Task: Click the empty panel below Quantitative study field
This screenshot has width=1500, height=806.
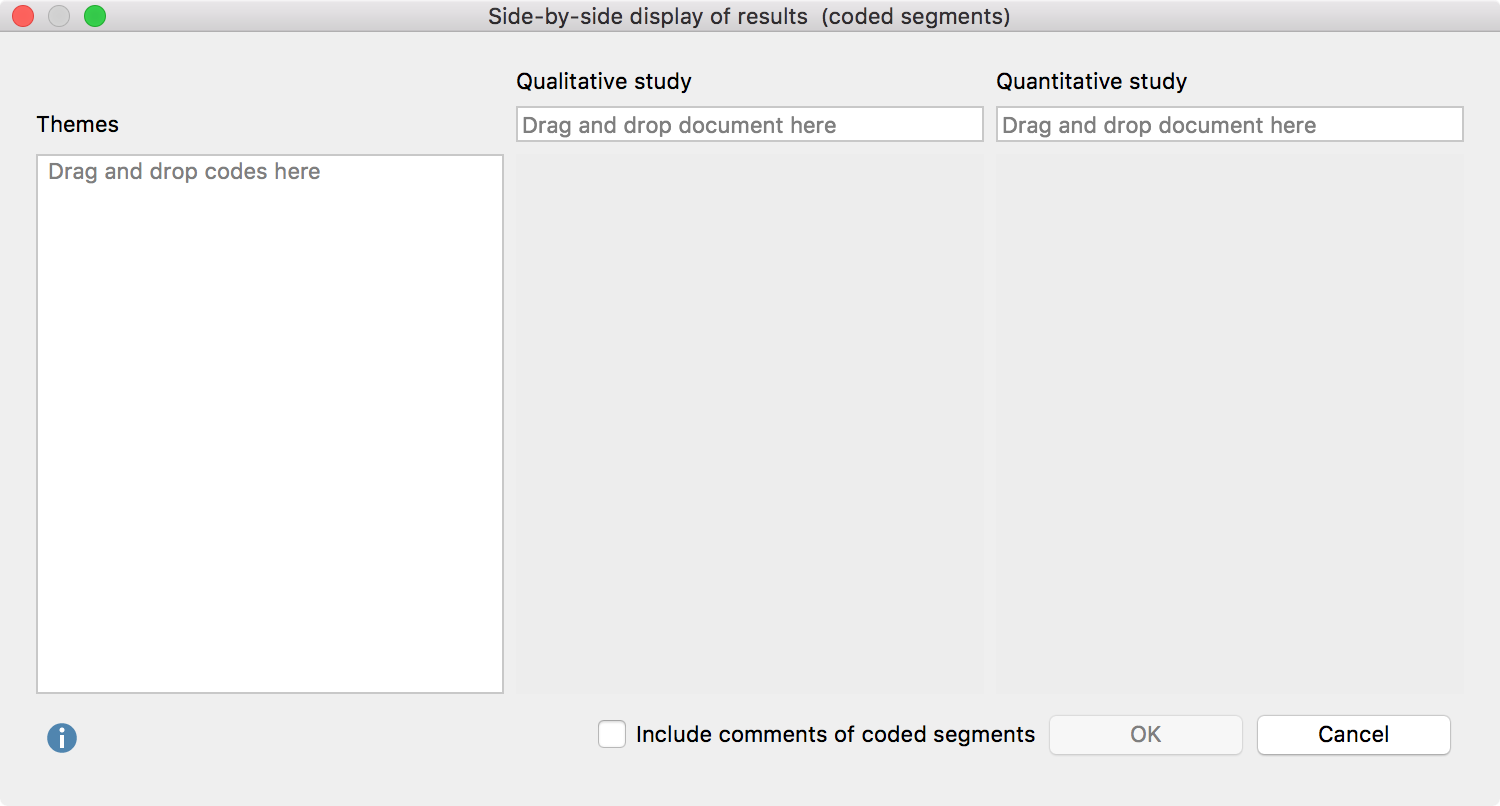Action: (x=1230, y=424)
